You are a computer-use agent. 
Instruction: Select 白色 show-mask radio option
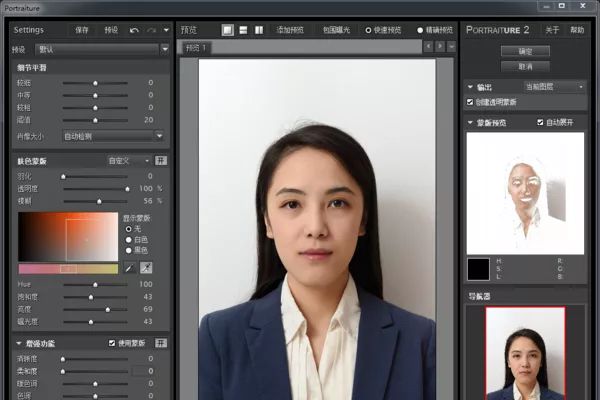(129, 240)
